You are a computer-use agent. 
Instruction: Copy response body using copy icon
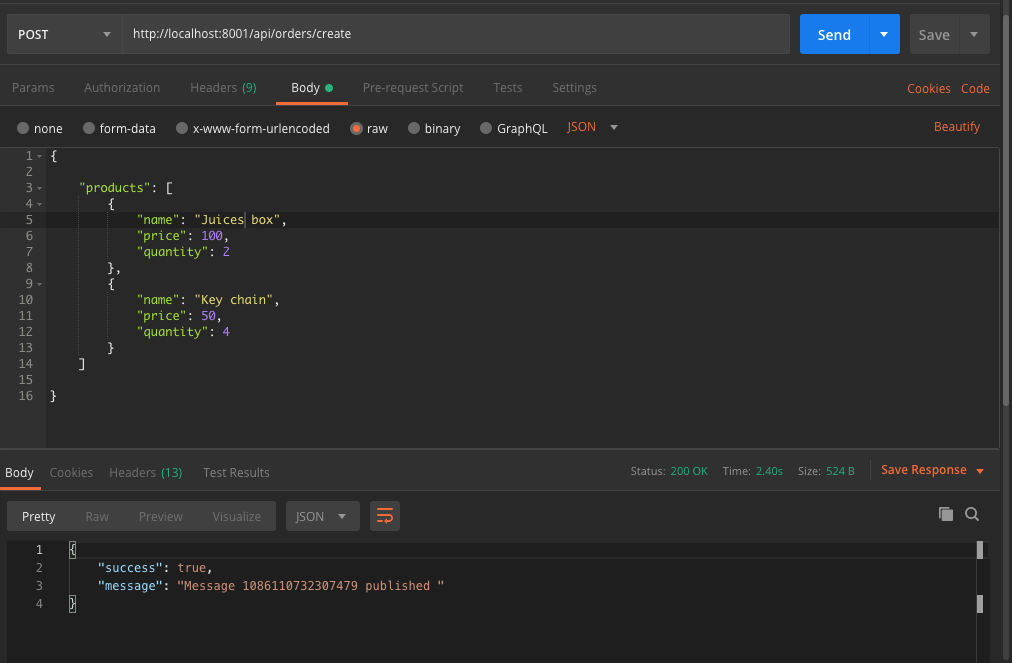coord(946,513)
